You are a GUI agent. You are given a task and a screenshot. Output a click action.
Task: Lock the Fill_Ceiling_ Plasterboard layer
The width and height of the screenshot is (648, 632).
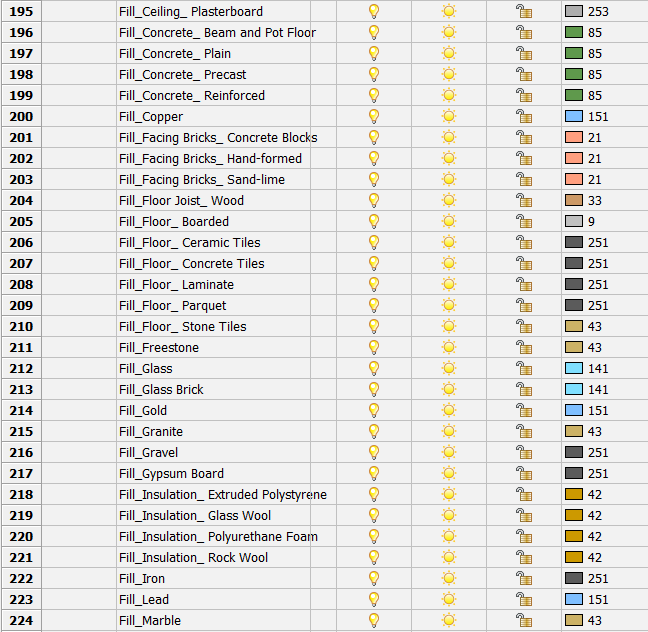click(x=523, y=12)
